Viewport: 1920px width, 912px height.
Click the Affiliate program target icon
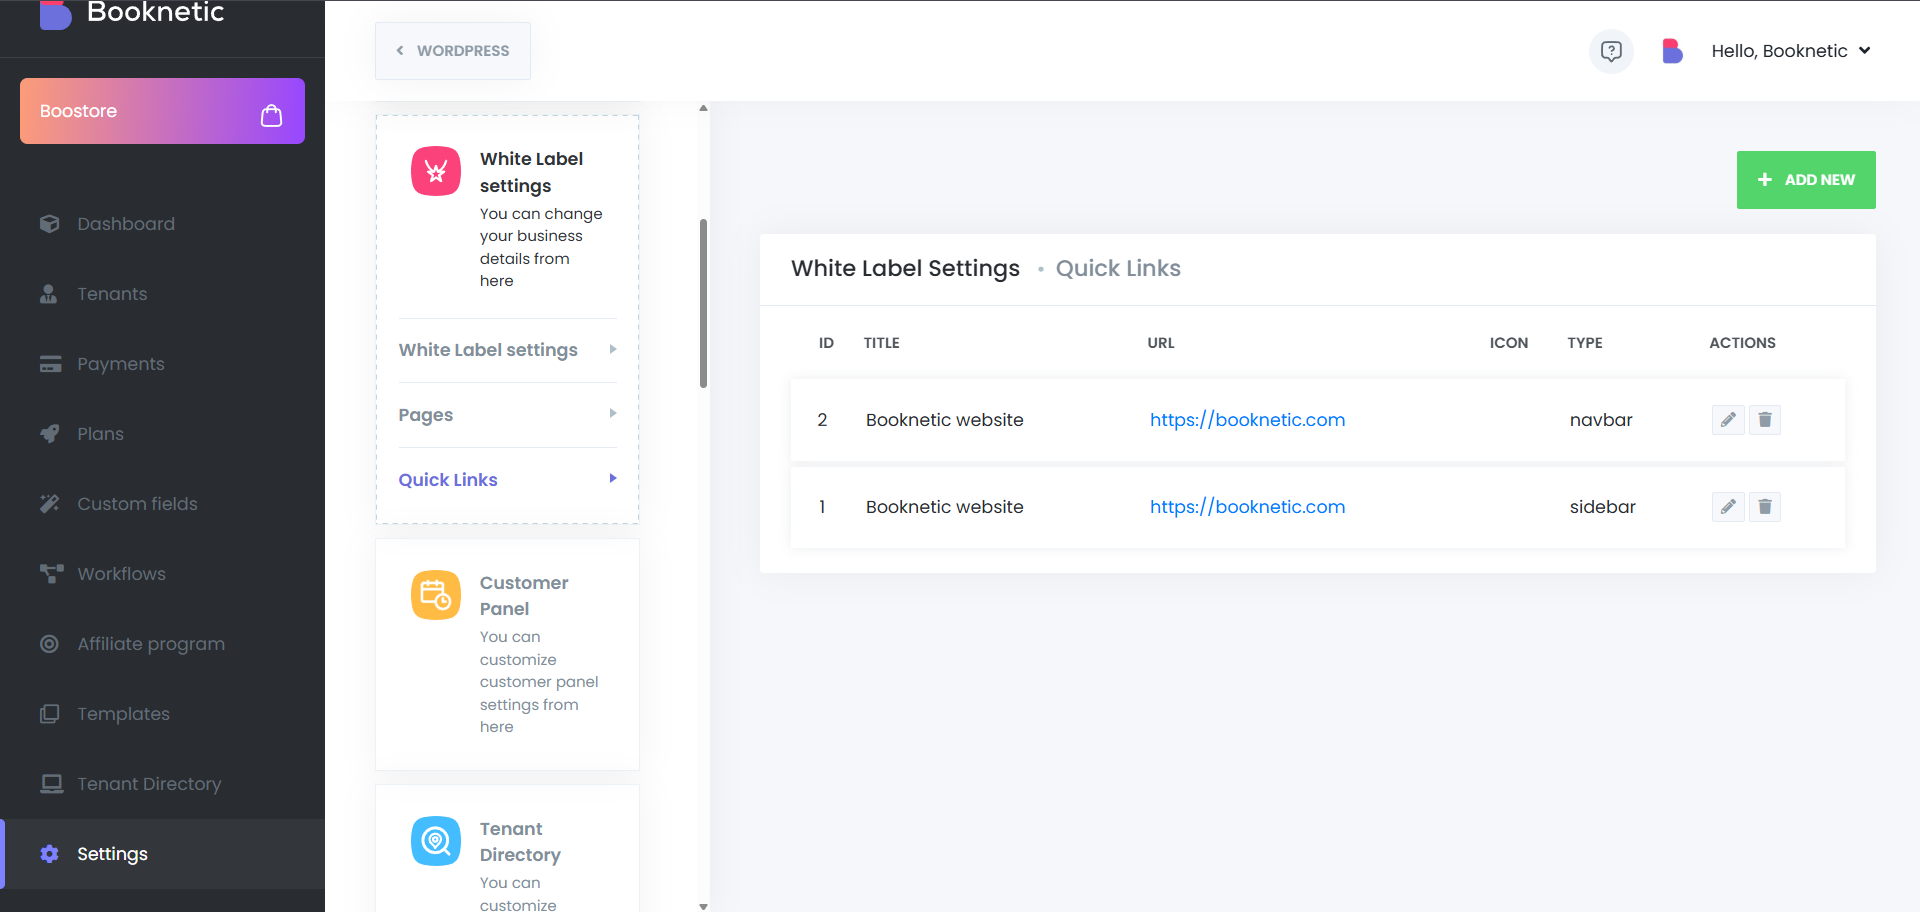[x=49, y=644]
